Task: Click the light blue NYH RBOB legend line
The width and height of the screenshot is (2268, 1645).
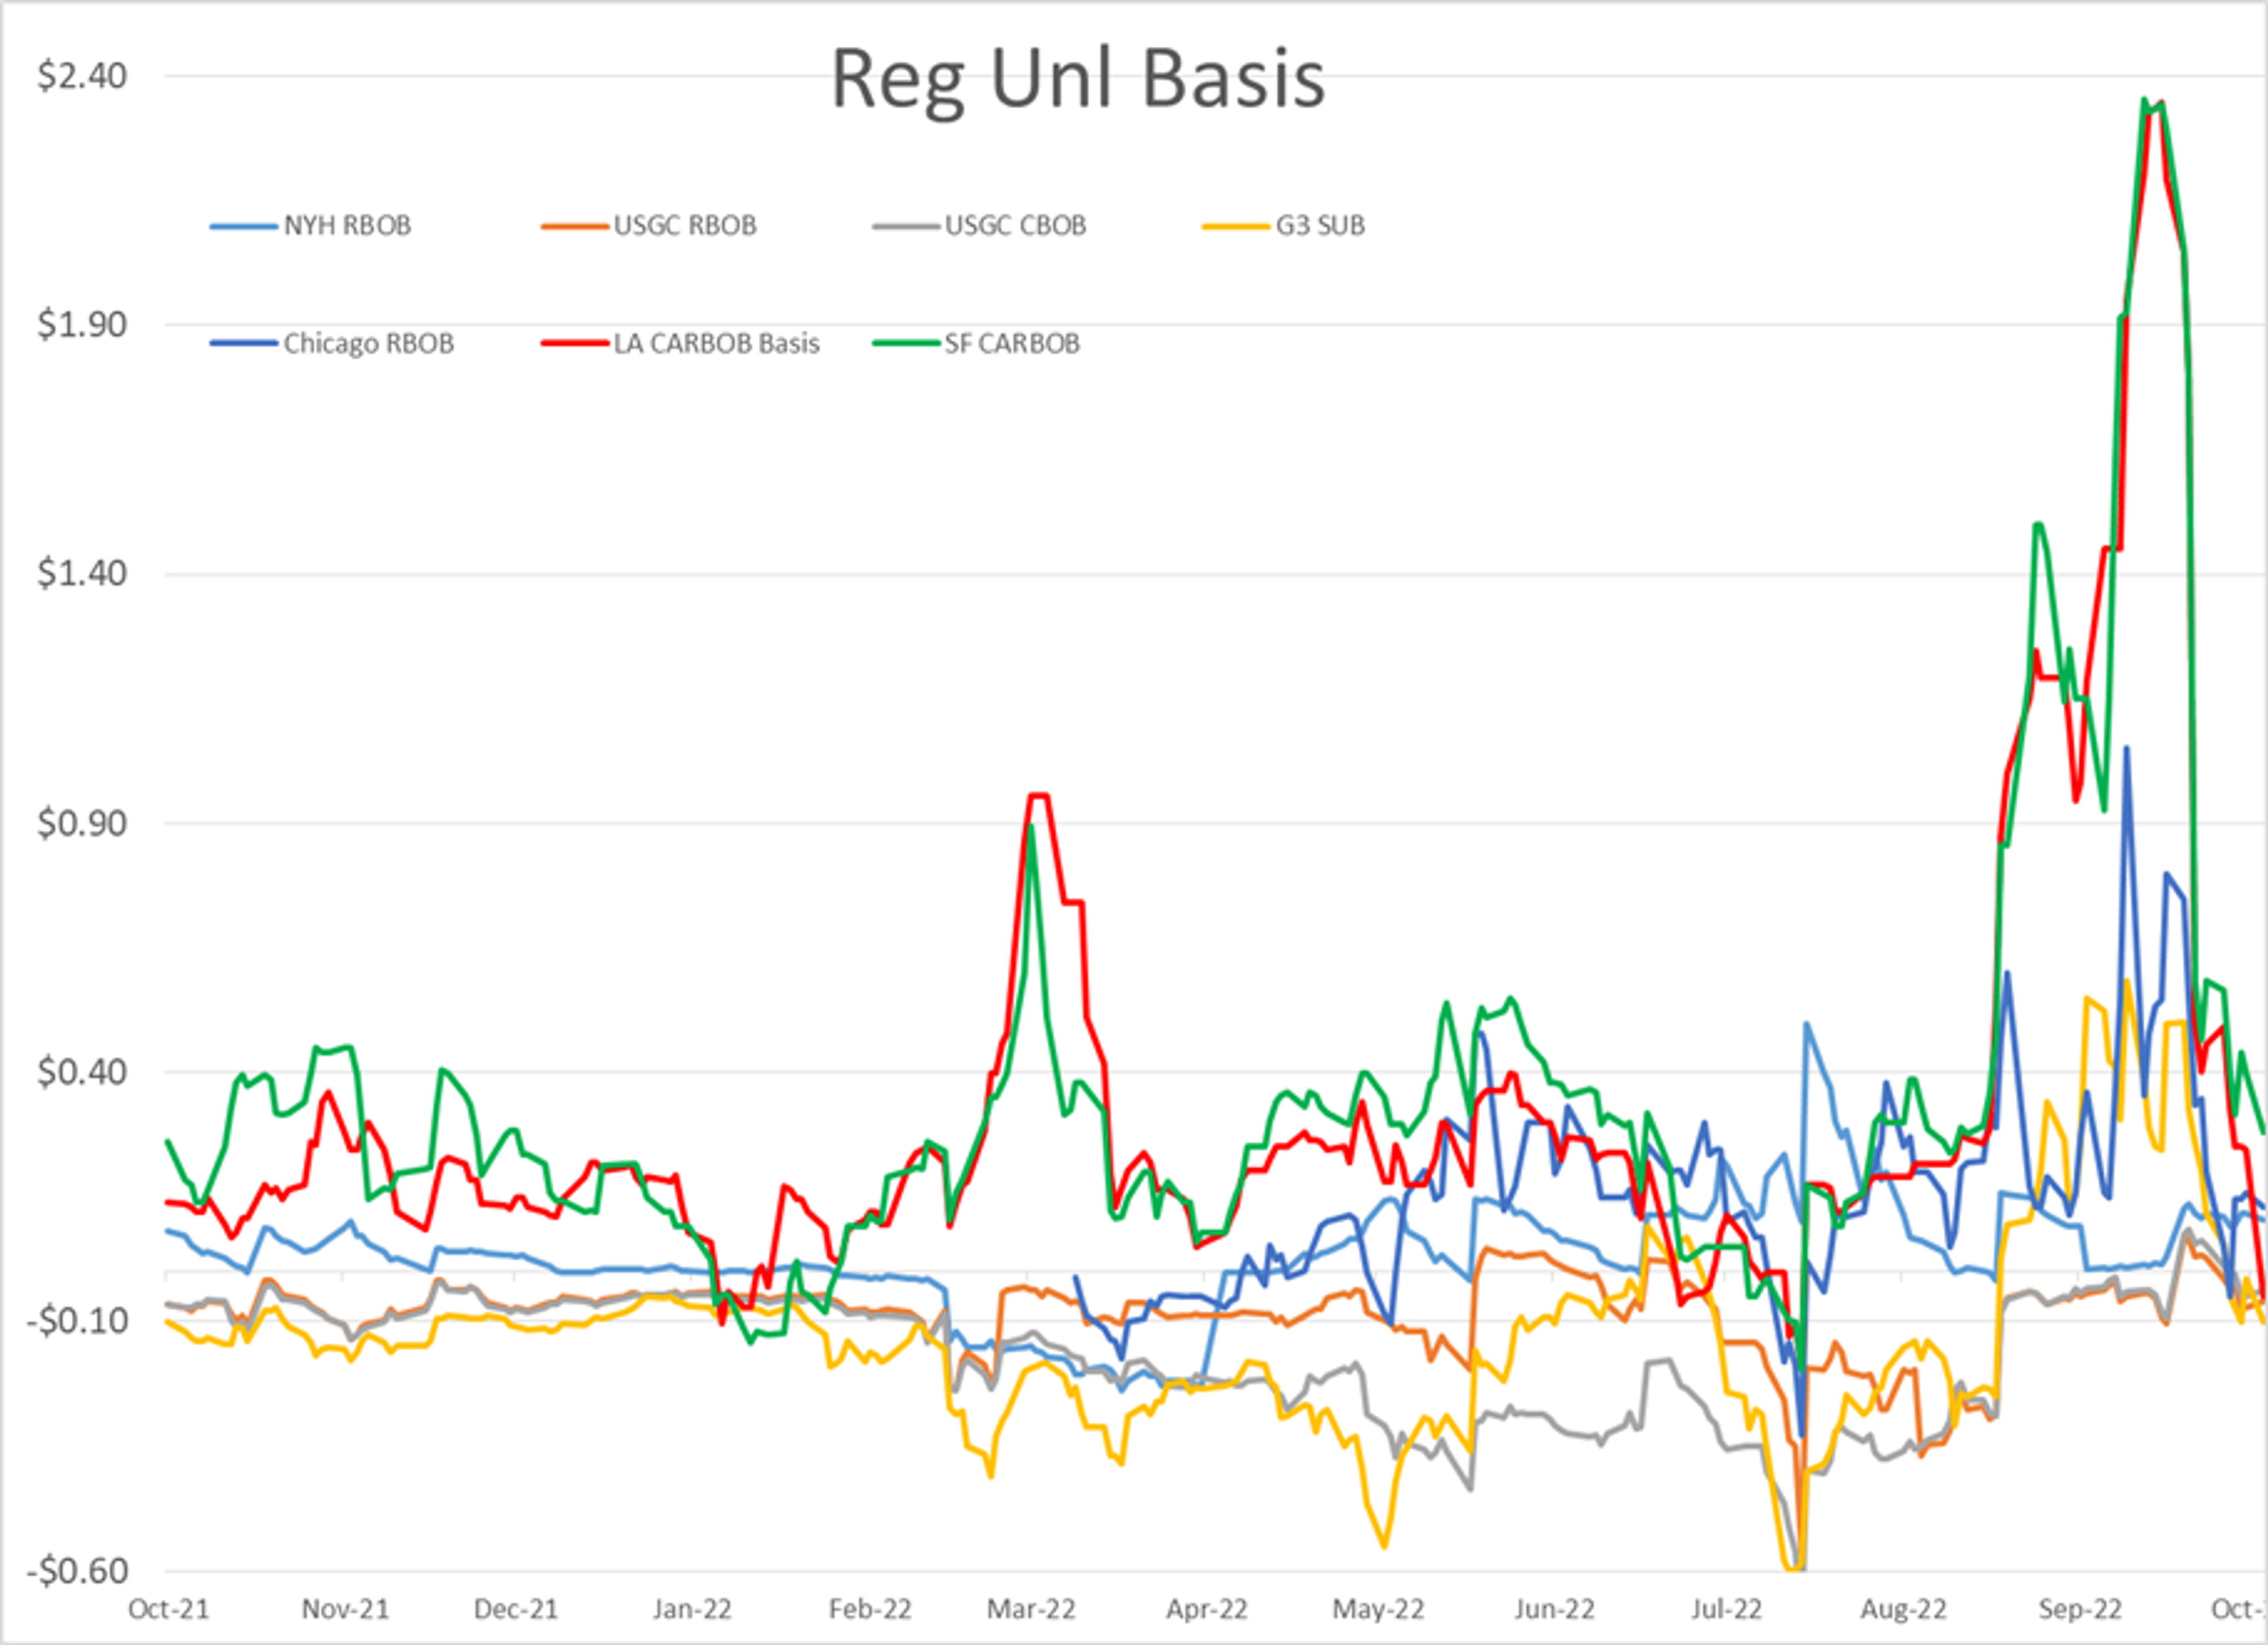Action: [x=244, y=227]
